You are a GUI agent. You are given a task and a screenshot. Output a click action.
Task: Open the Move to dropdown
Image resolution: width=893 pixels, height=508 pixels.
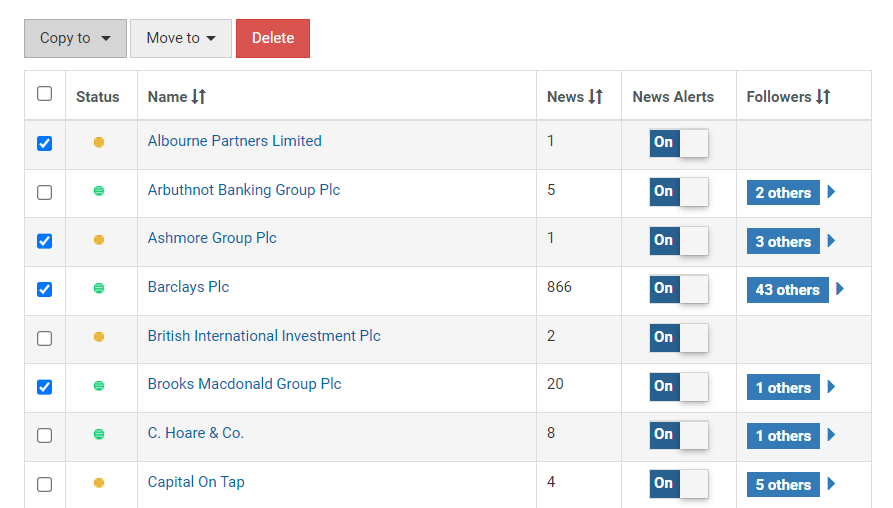coord(181,38)
